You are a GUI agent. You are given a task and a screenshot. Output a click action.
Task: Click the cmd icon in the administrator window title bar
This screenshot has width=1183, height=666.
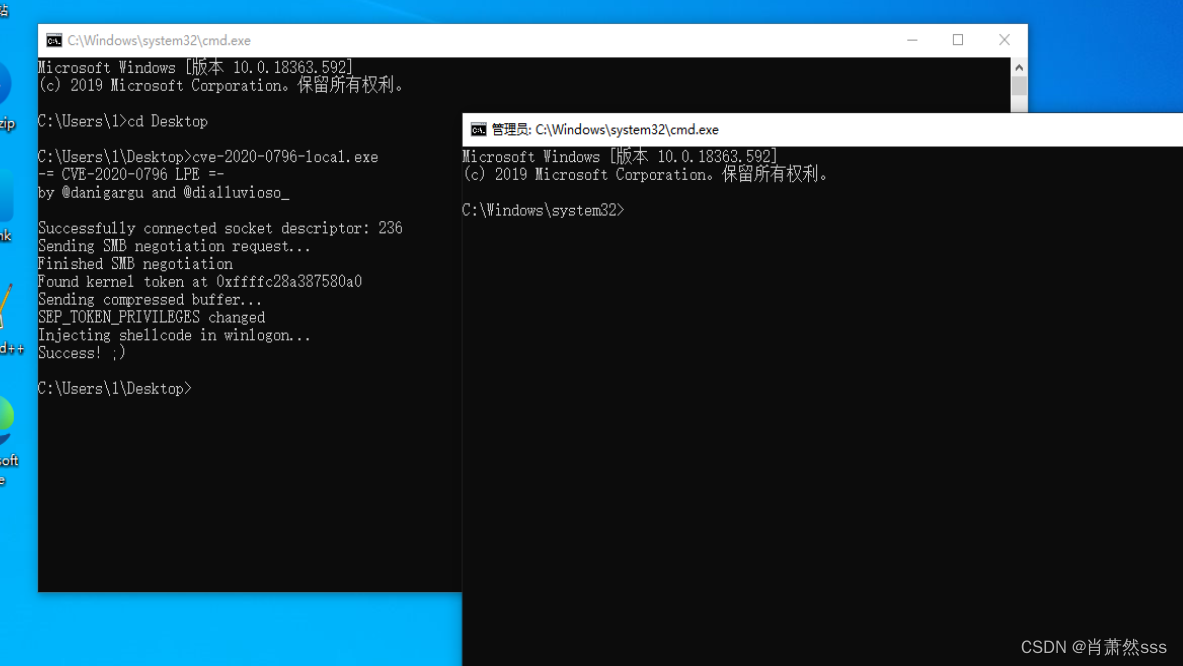tap(478, 130)
